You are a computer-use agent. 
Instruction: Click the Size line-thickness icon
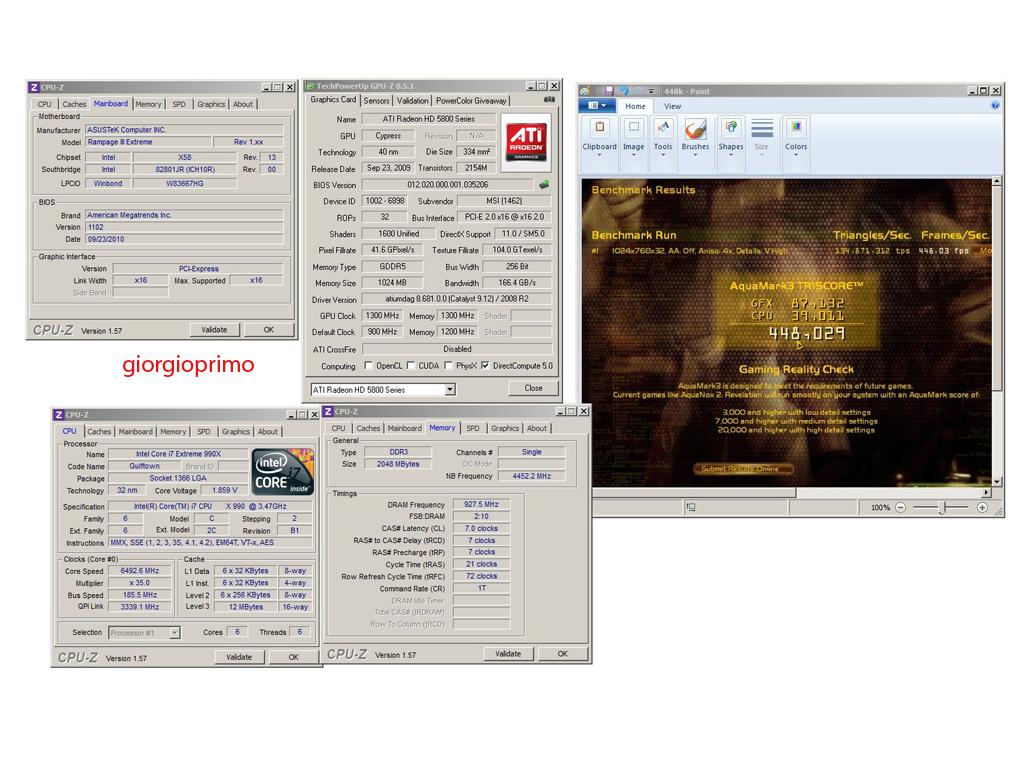click(761, 128)
